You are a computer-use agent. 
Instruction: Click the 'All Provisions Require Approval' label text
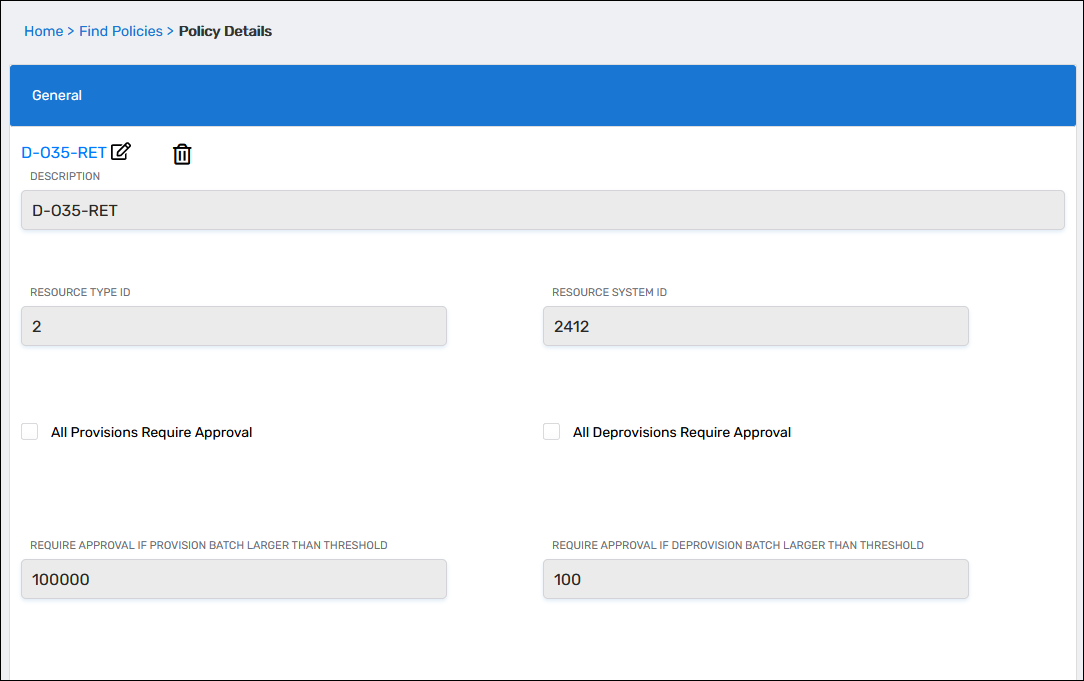151,433
